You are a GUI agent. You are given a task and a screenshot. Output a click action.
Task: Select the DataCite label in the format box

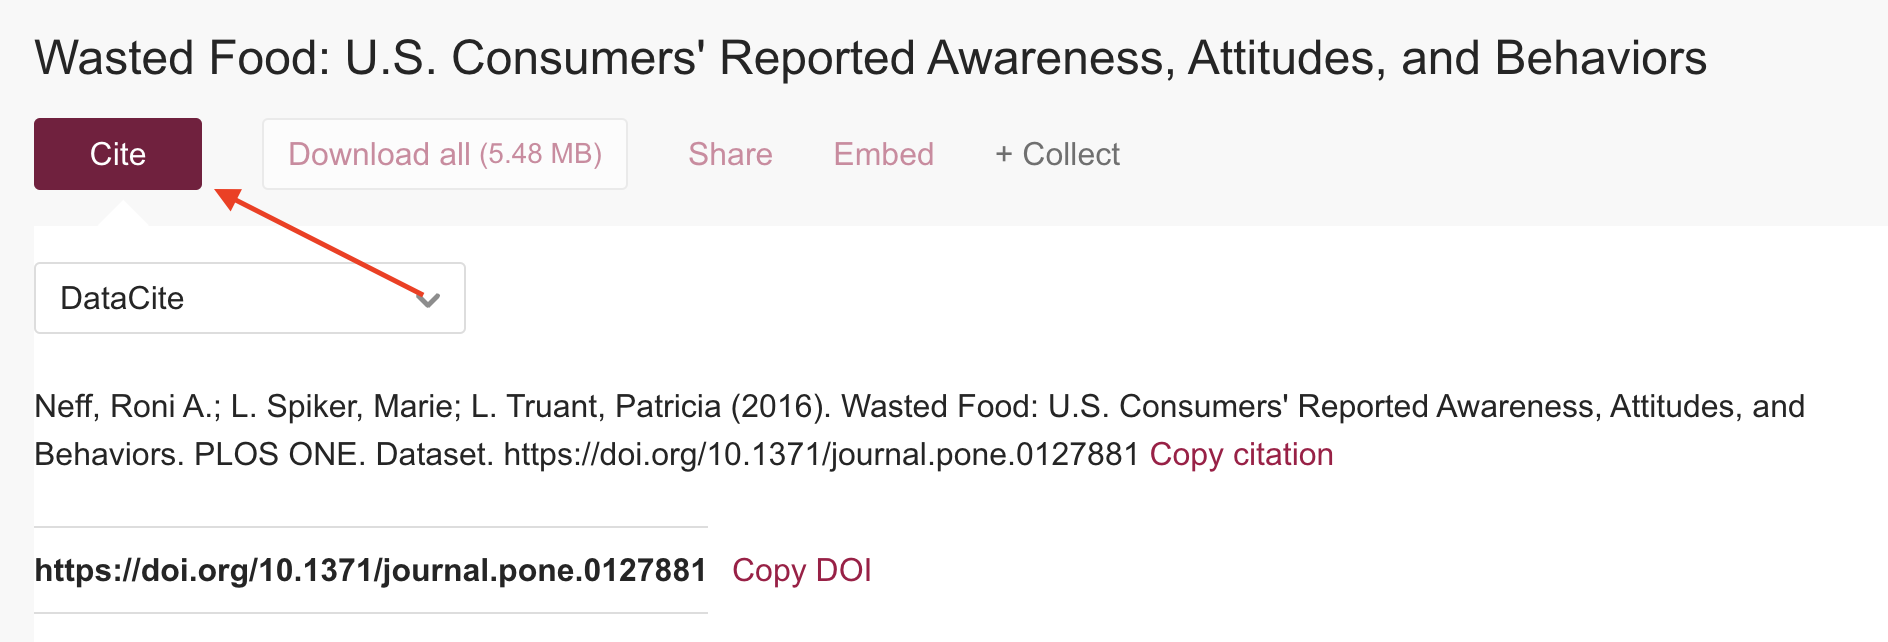pyautogui.click(x=122, y=298)
